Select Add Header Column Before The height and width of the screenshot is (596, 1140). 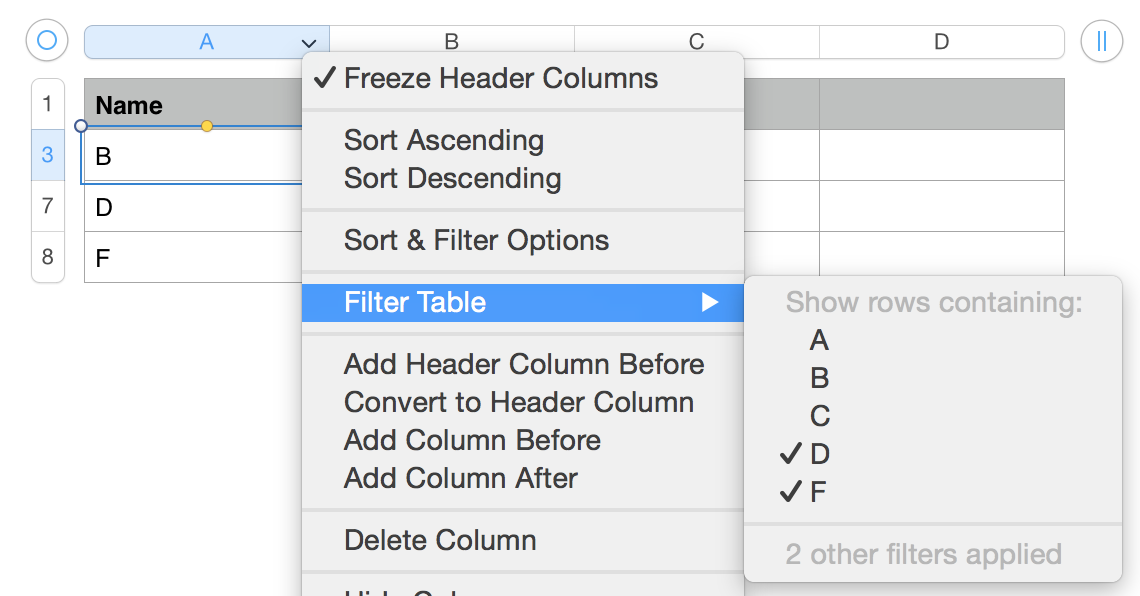tap(523, 364)
